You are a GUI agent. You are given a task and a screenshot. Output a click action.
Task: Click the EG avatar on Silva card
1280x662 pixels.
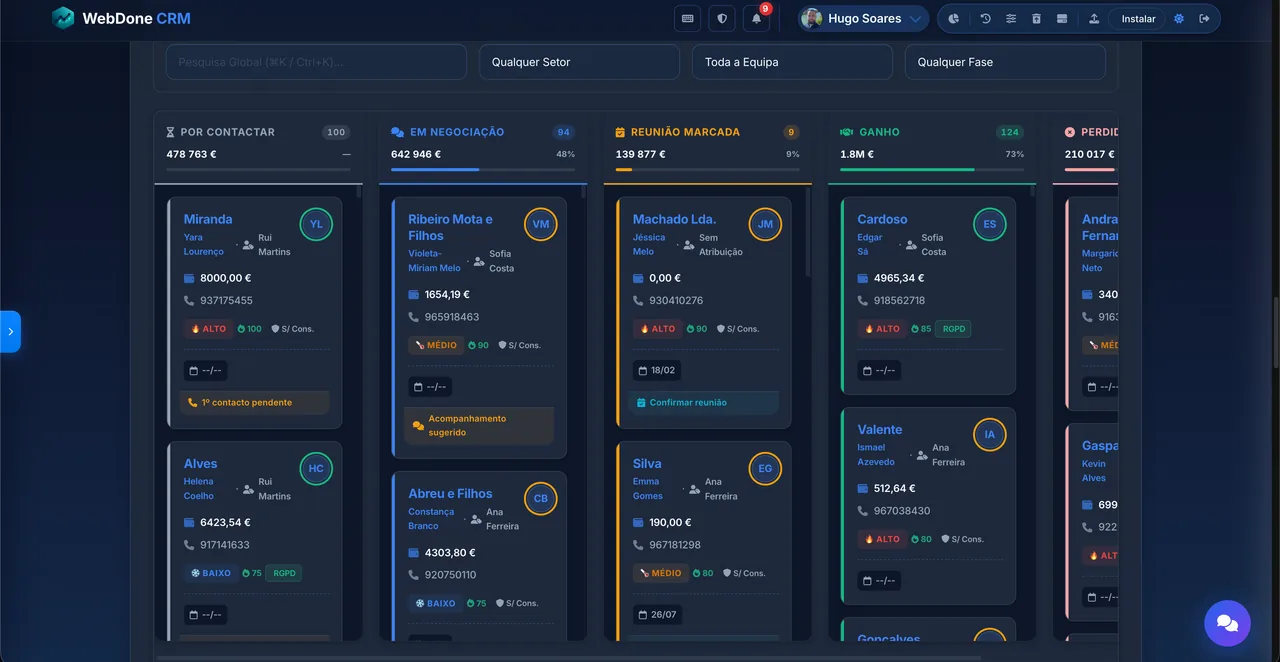765,469
